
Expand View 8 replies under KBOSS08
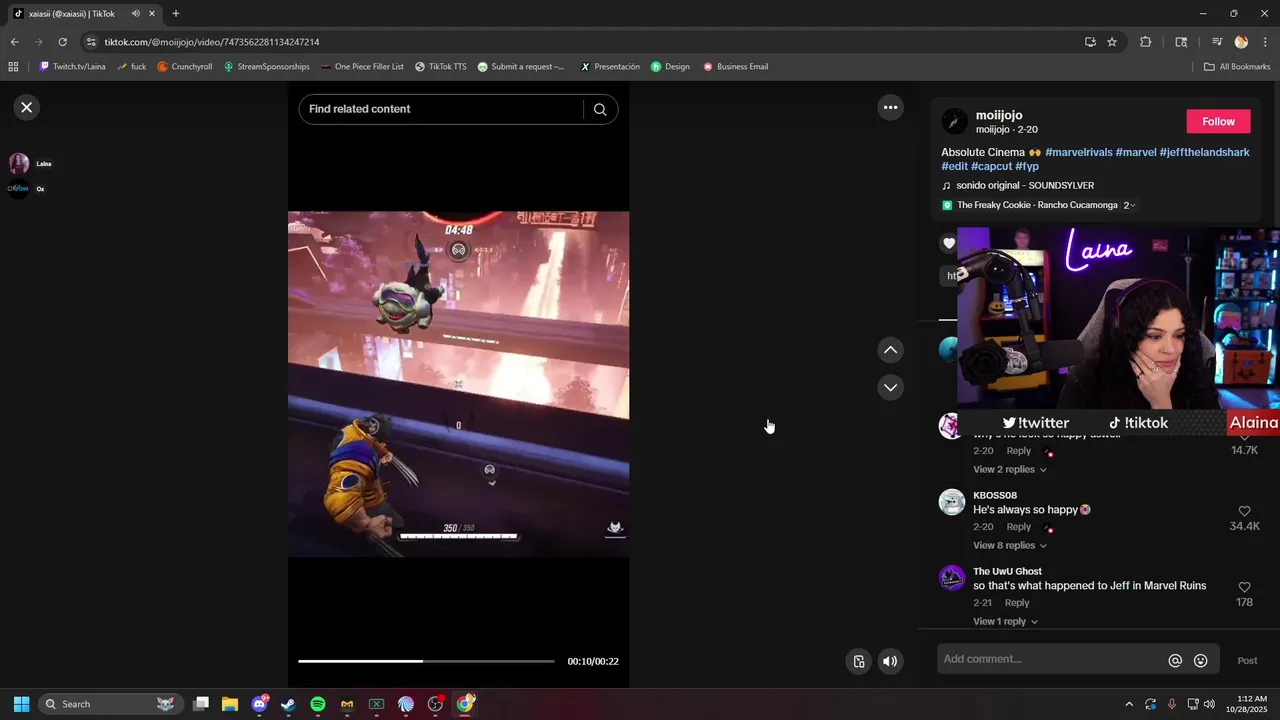coord(1010,545)
